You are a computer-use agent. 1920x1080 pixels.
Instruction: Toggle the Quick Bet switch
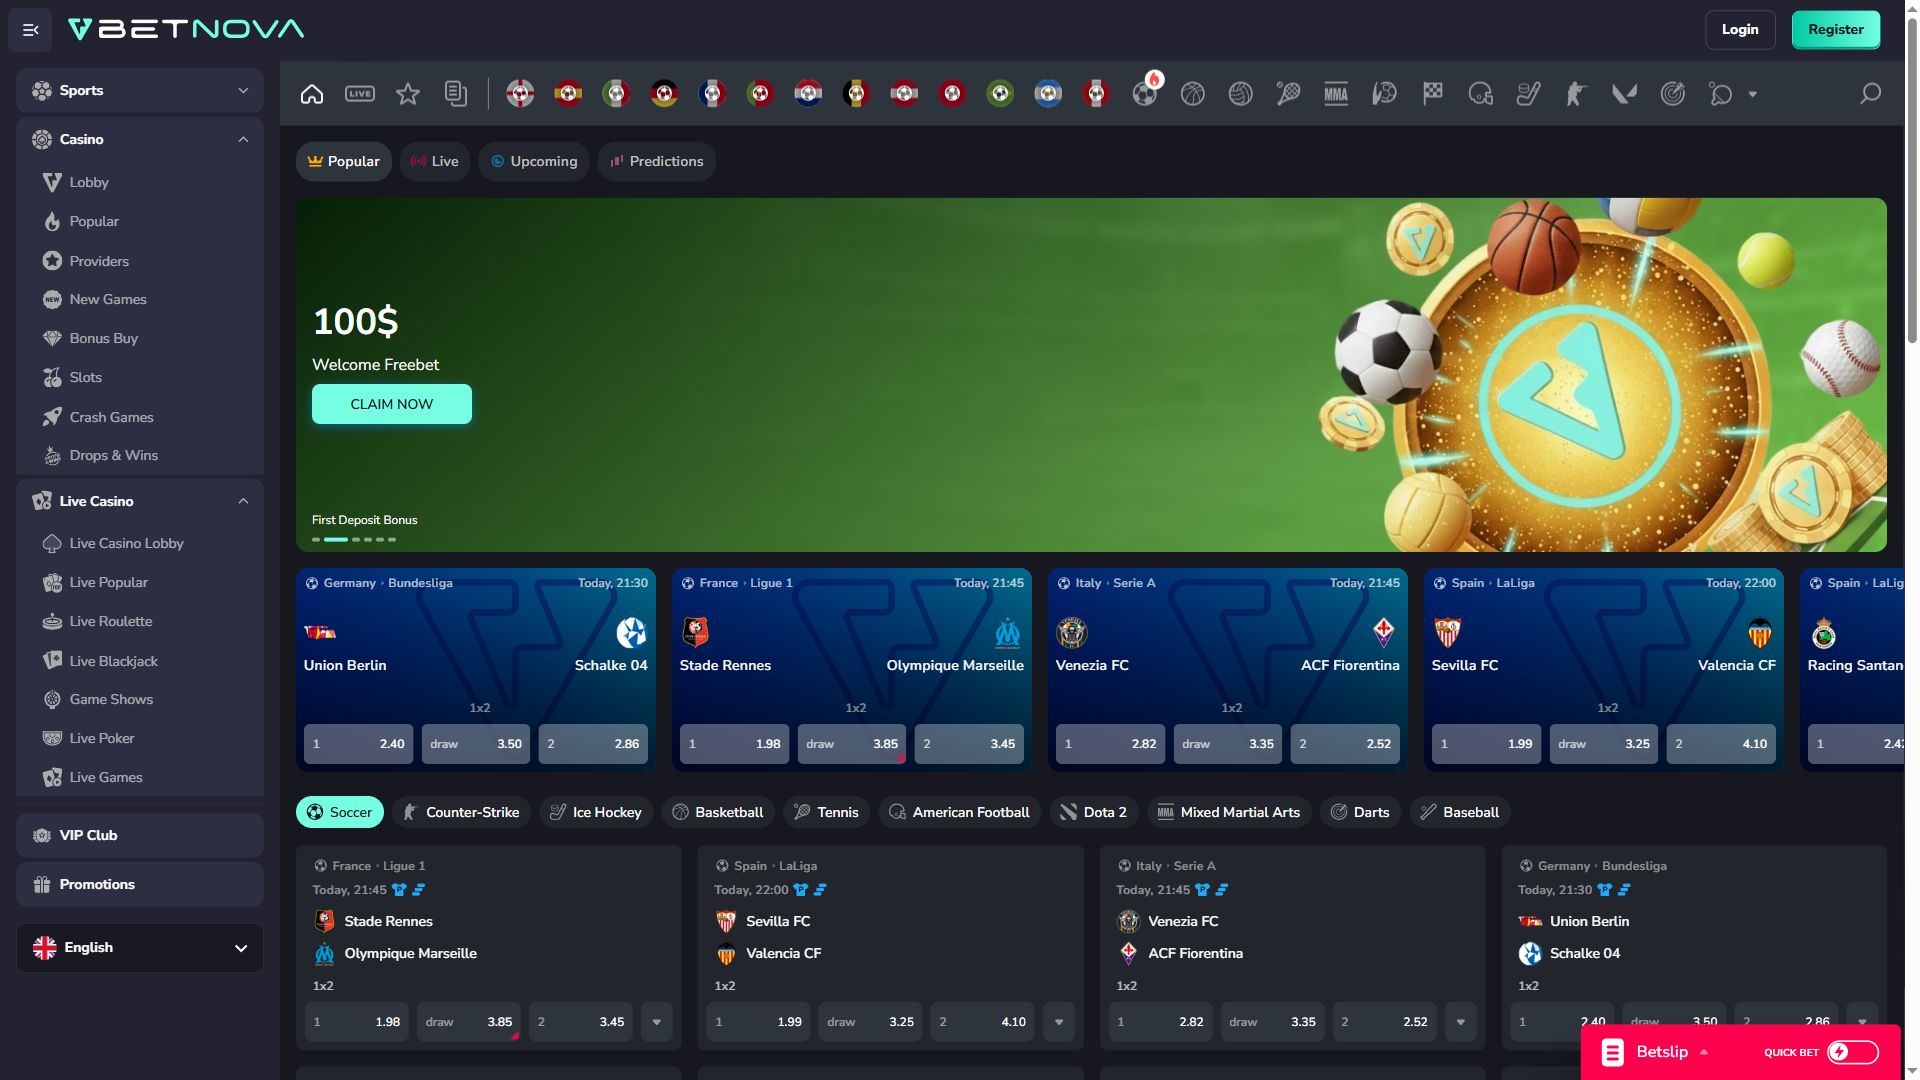tap(1853, 1052)
